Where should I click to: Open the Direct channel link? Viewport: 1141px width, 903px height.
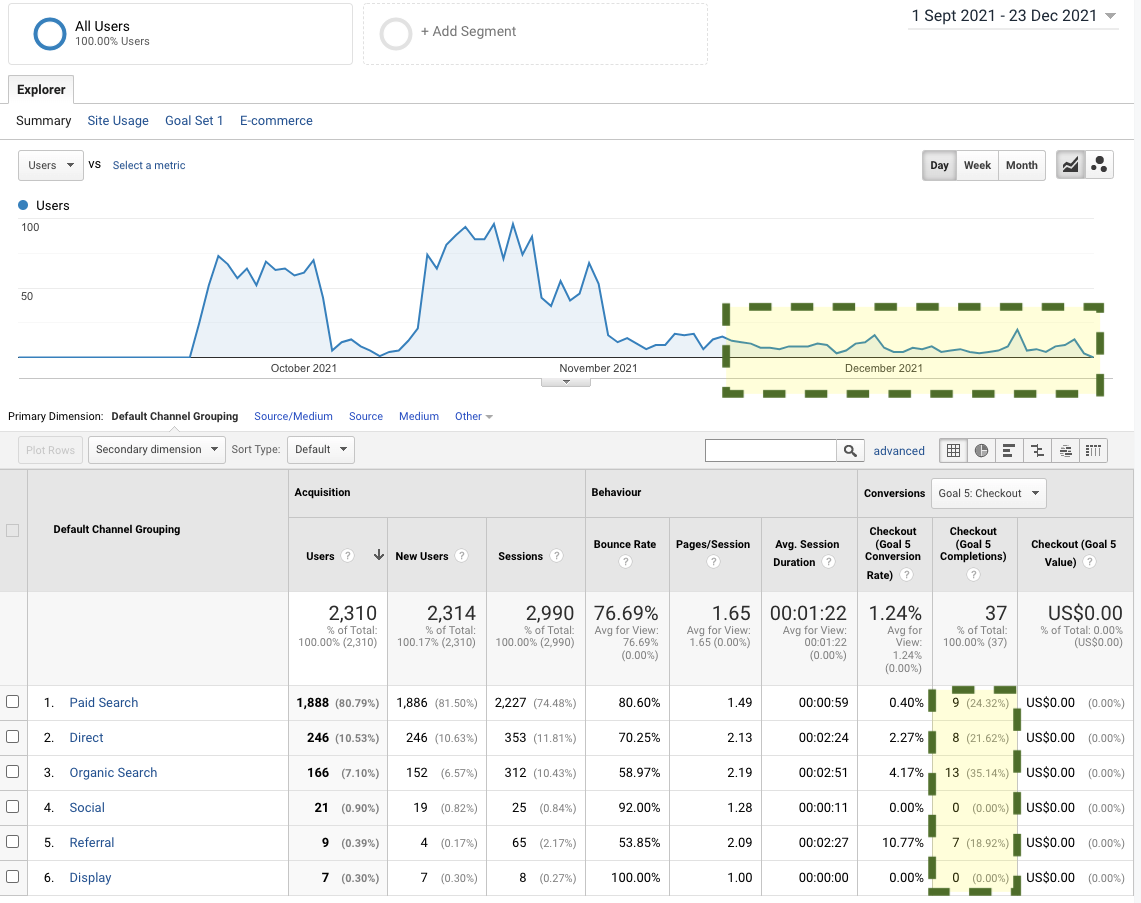86,737
